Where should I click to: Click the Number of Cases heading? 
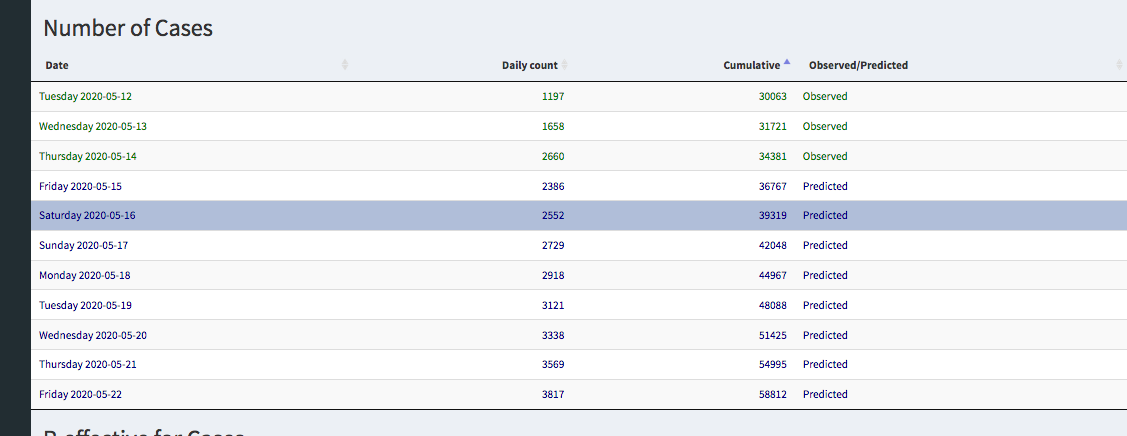click(x=128, y=28)
